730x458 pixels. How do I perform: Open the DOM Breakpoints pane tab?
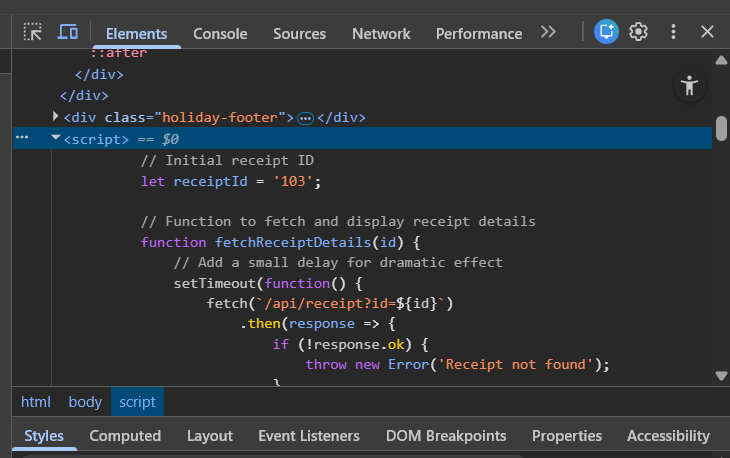(446, 436)
